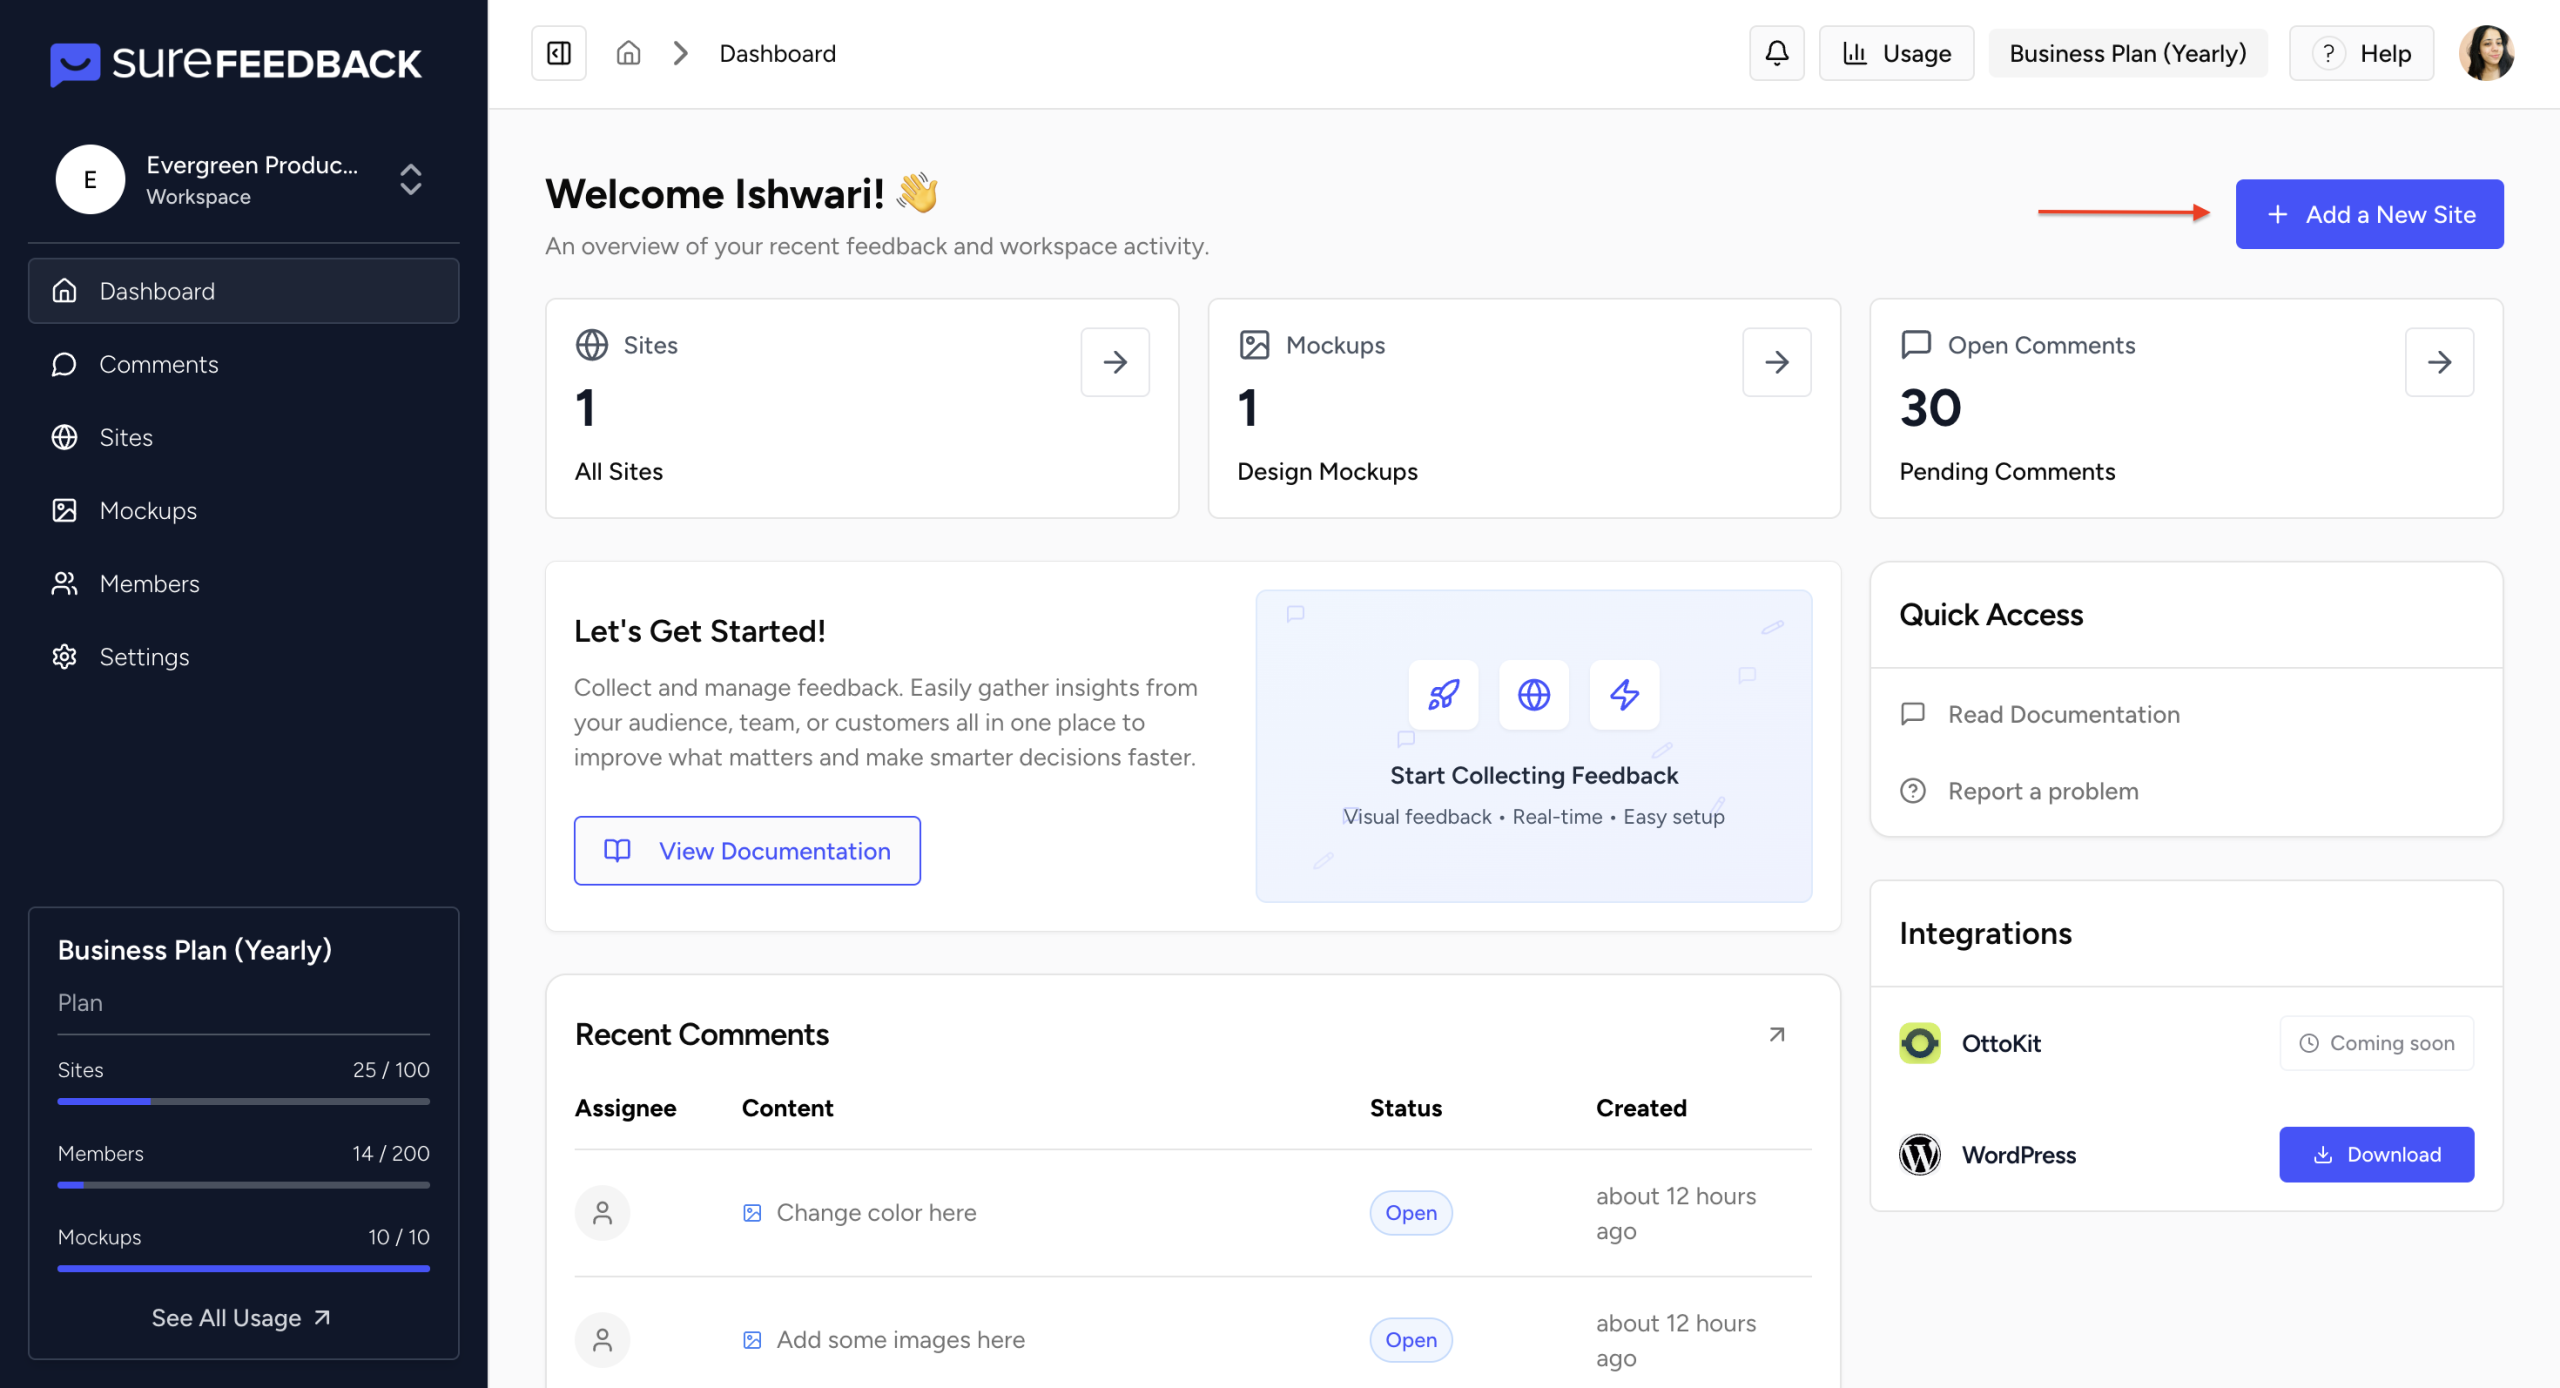This screenshot has height=1388, width=2560.
Task: Open the Business Plan (Yearly) header button
Action: (2127, 53)
